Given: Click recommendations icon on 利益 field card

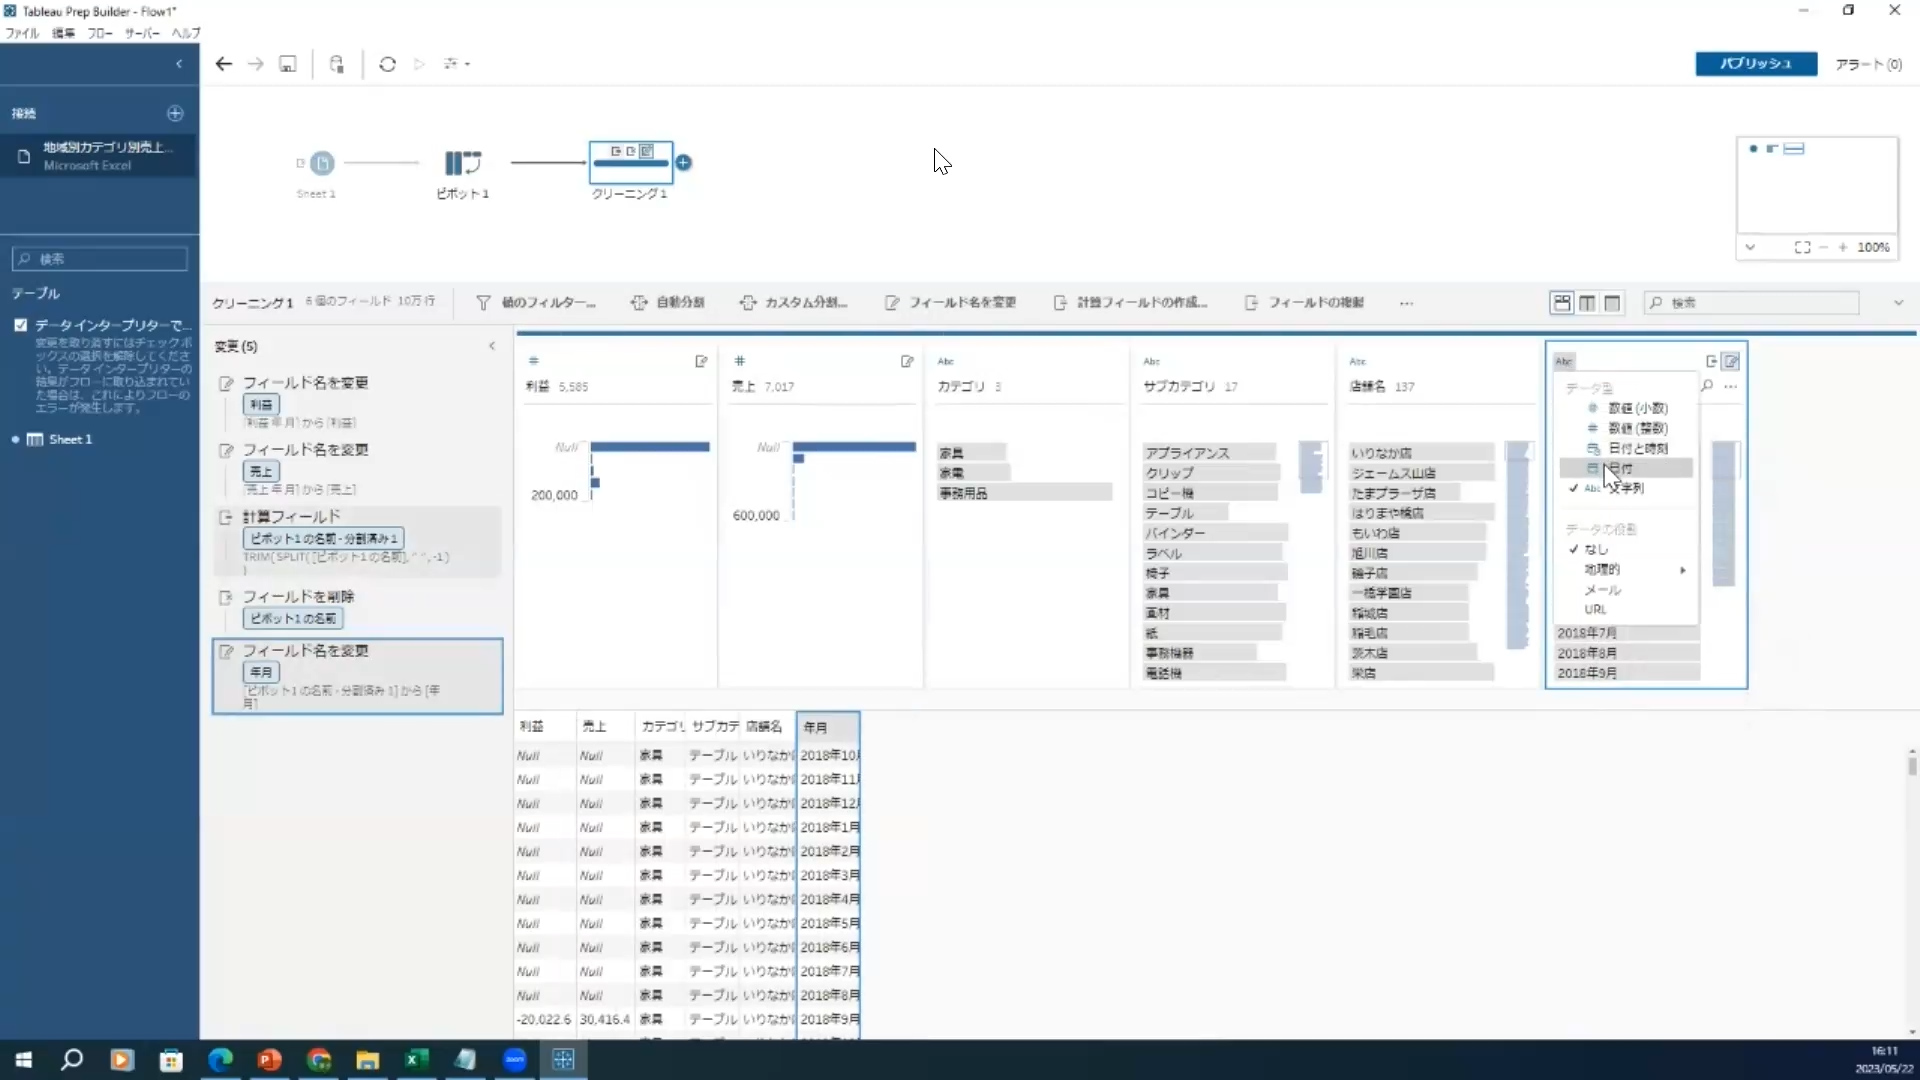Looking at the screenshot, I should pos(701,361).
